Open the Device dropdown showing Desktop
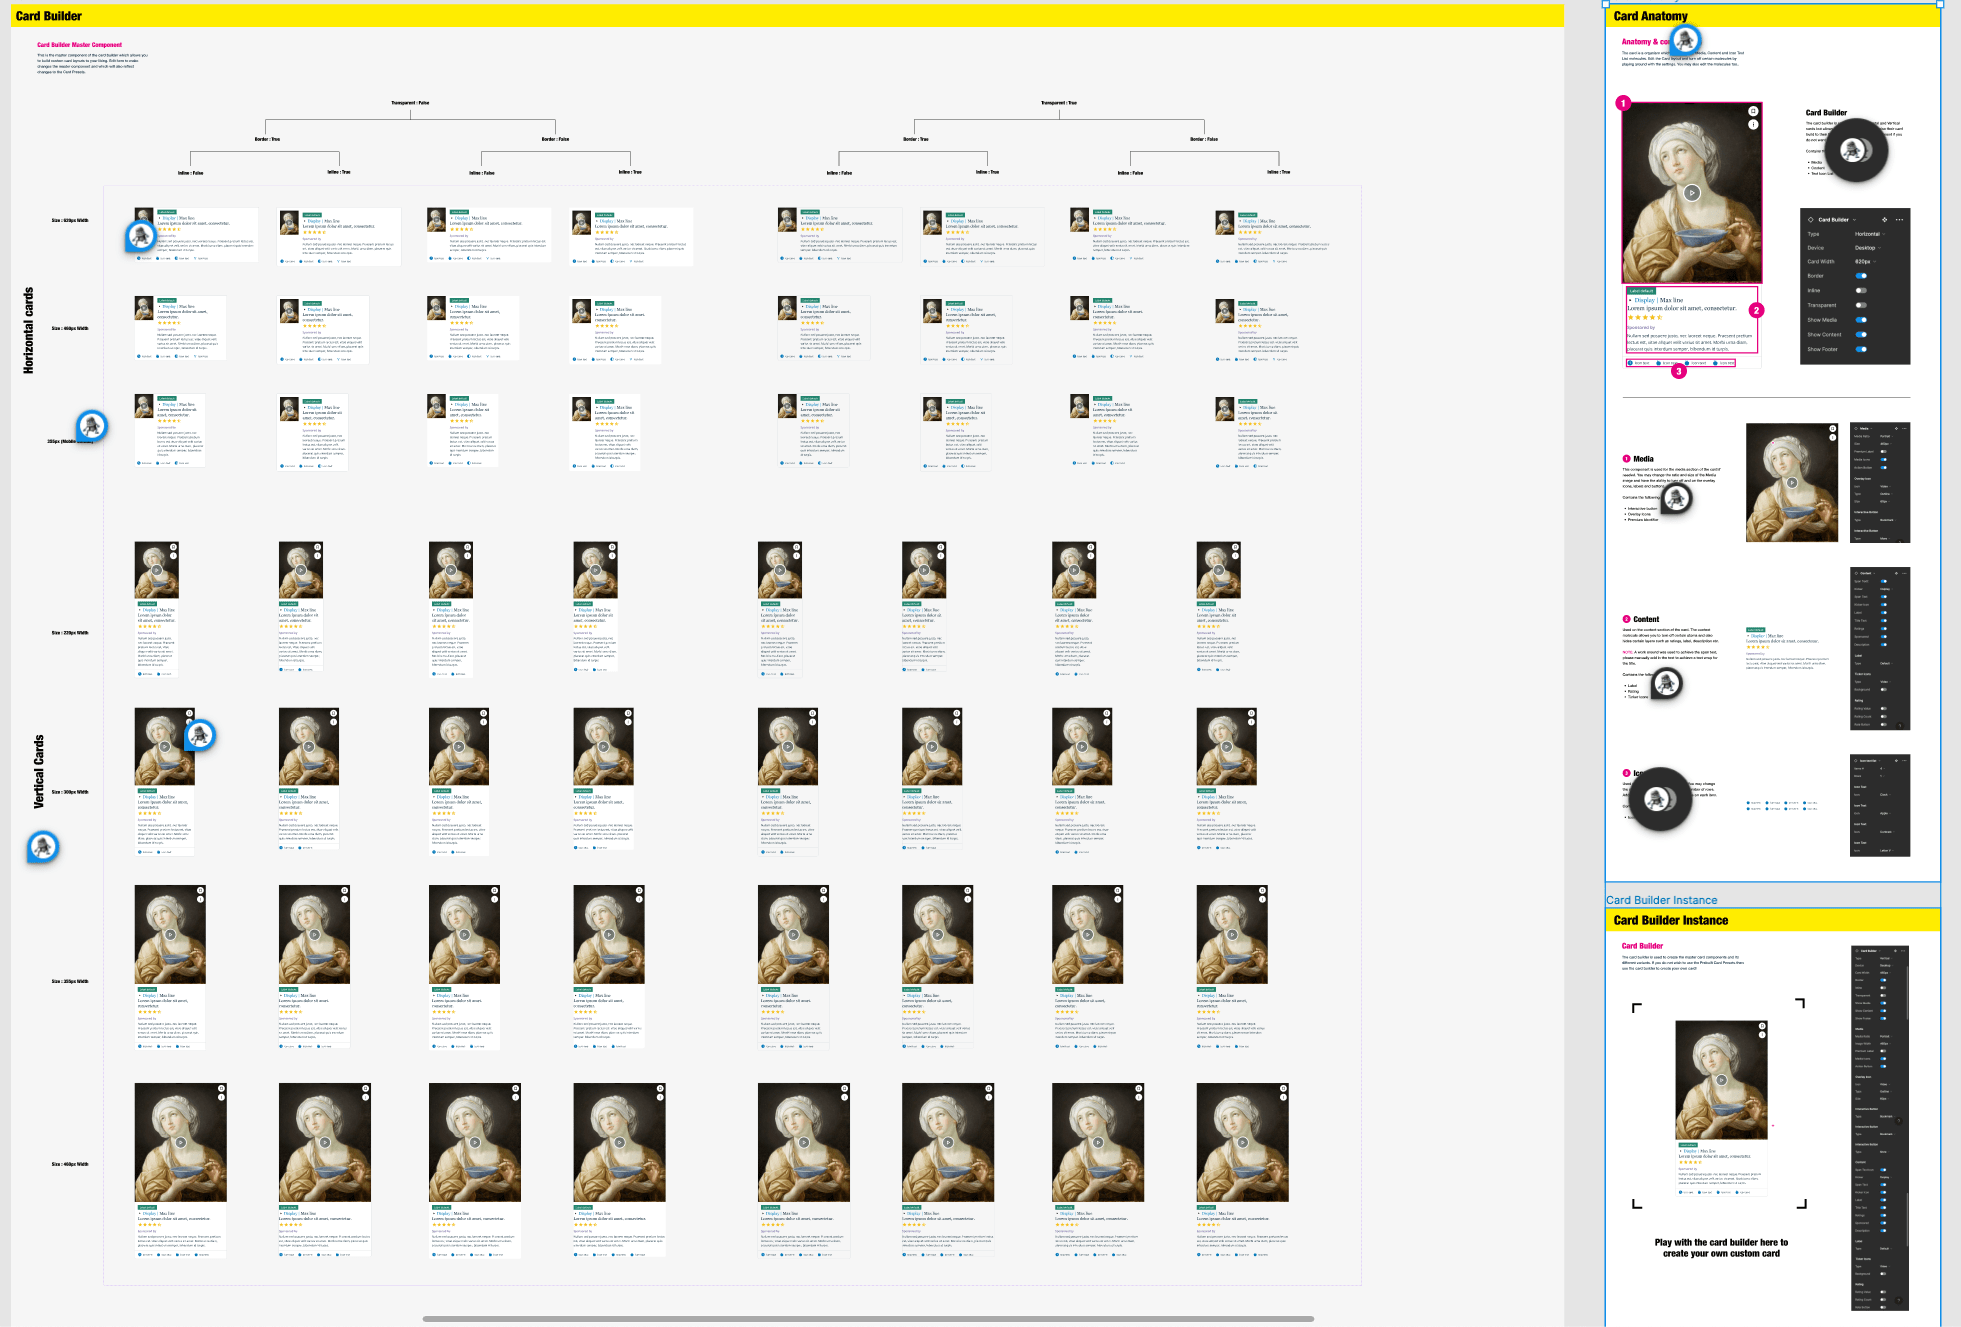 [x=1867, y=248]
